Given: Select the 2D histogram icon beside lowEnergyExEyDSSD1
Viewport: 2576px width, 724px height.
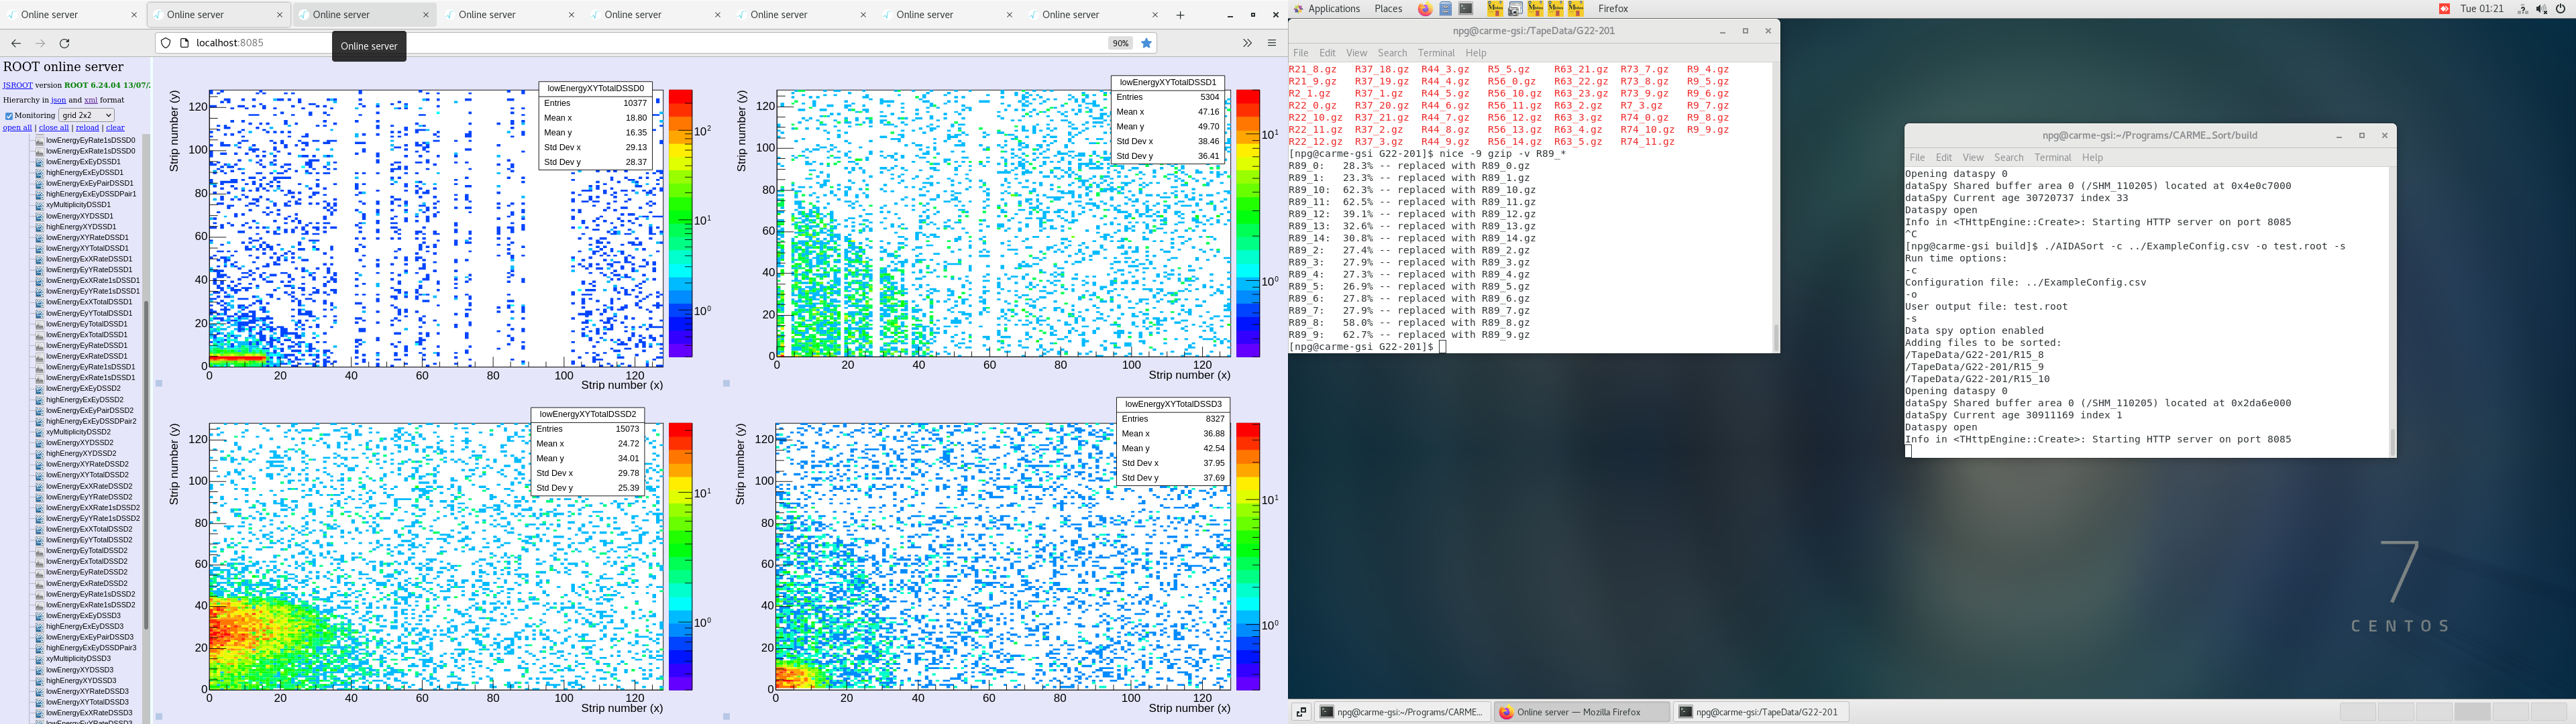Looking at the screenshot, I should [40, 161].
